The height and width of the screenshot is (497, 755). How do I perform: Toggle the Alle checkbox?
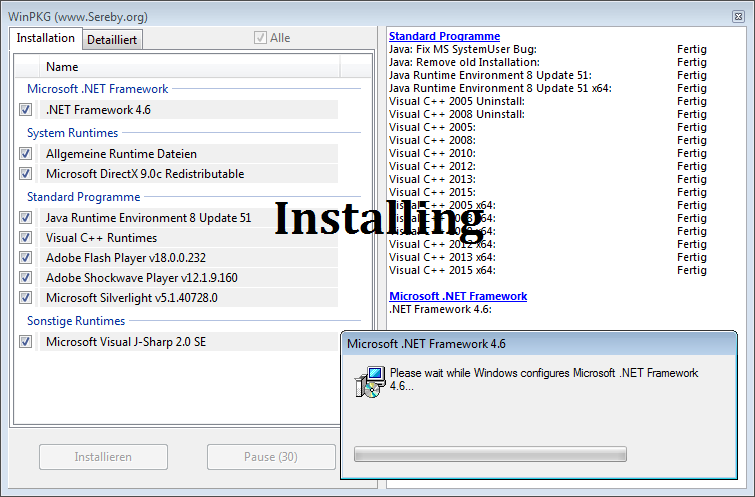(260, 38)
